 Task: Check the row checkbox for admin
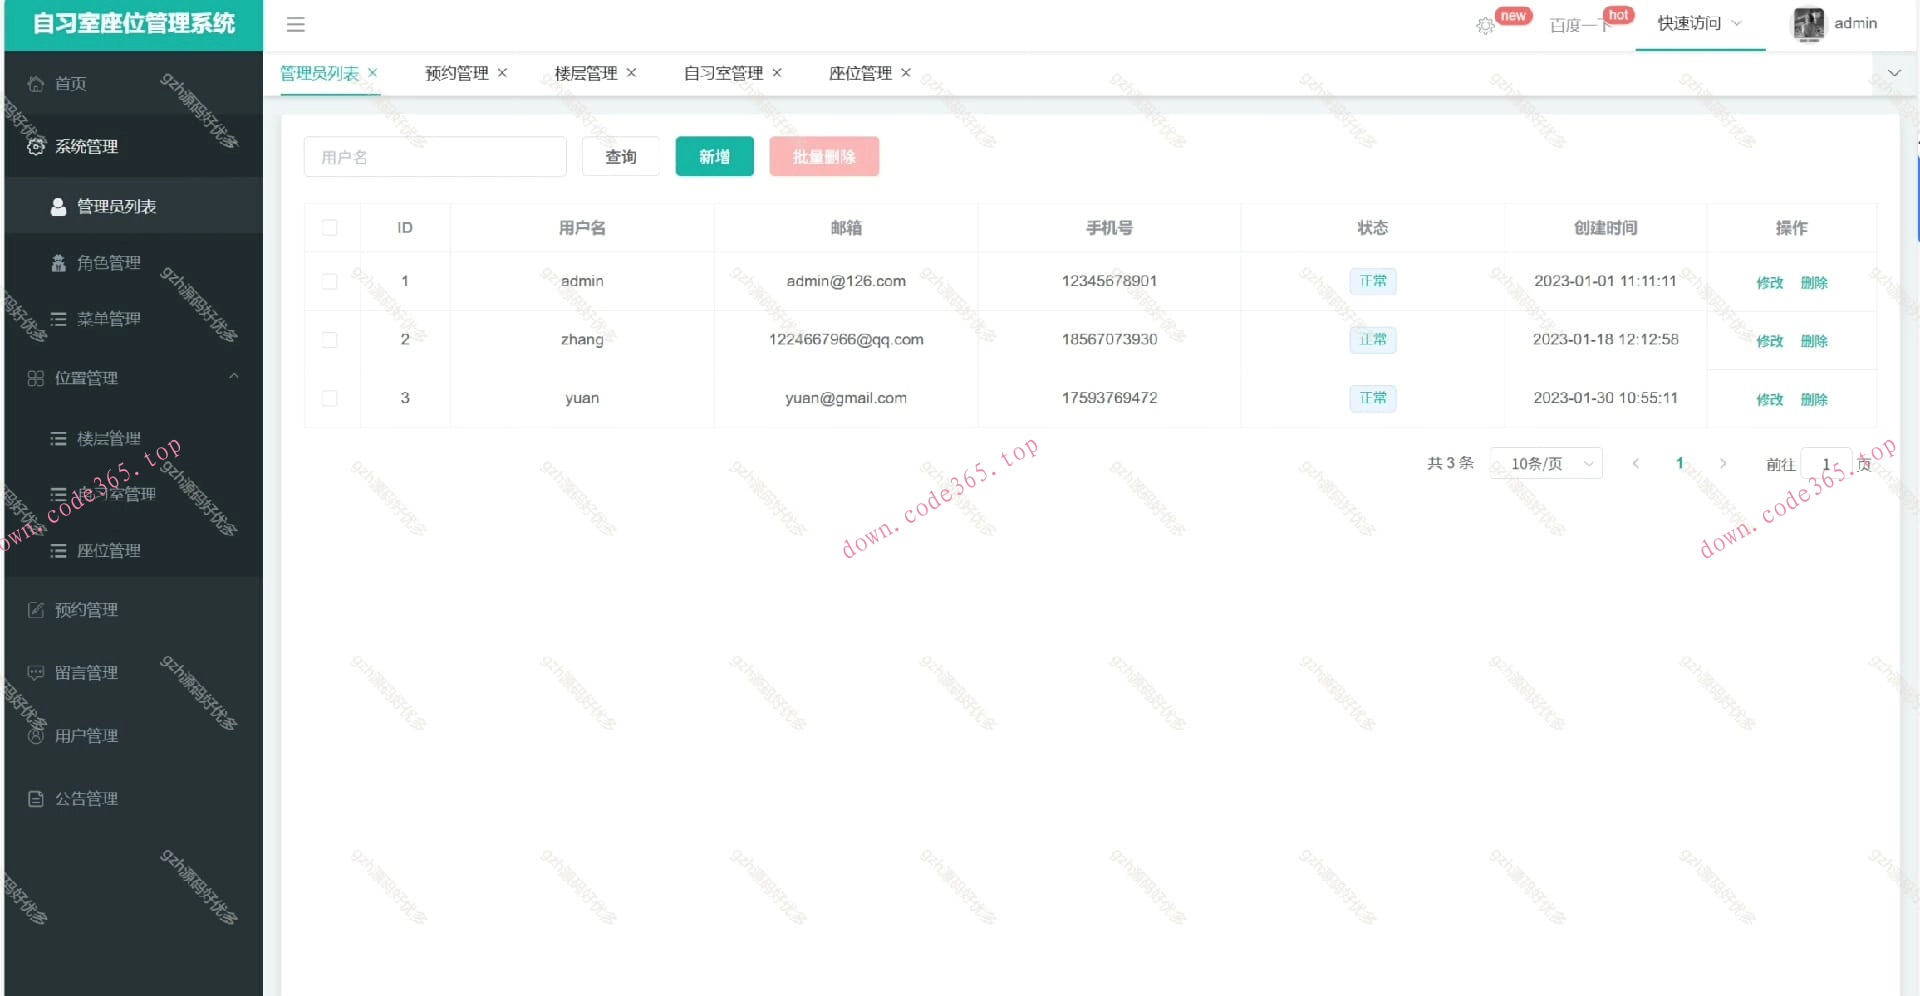(330, 282)
